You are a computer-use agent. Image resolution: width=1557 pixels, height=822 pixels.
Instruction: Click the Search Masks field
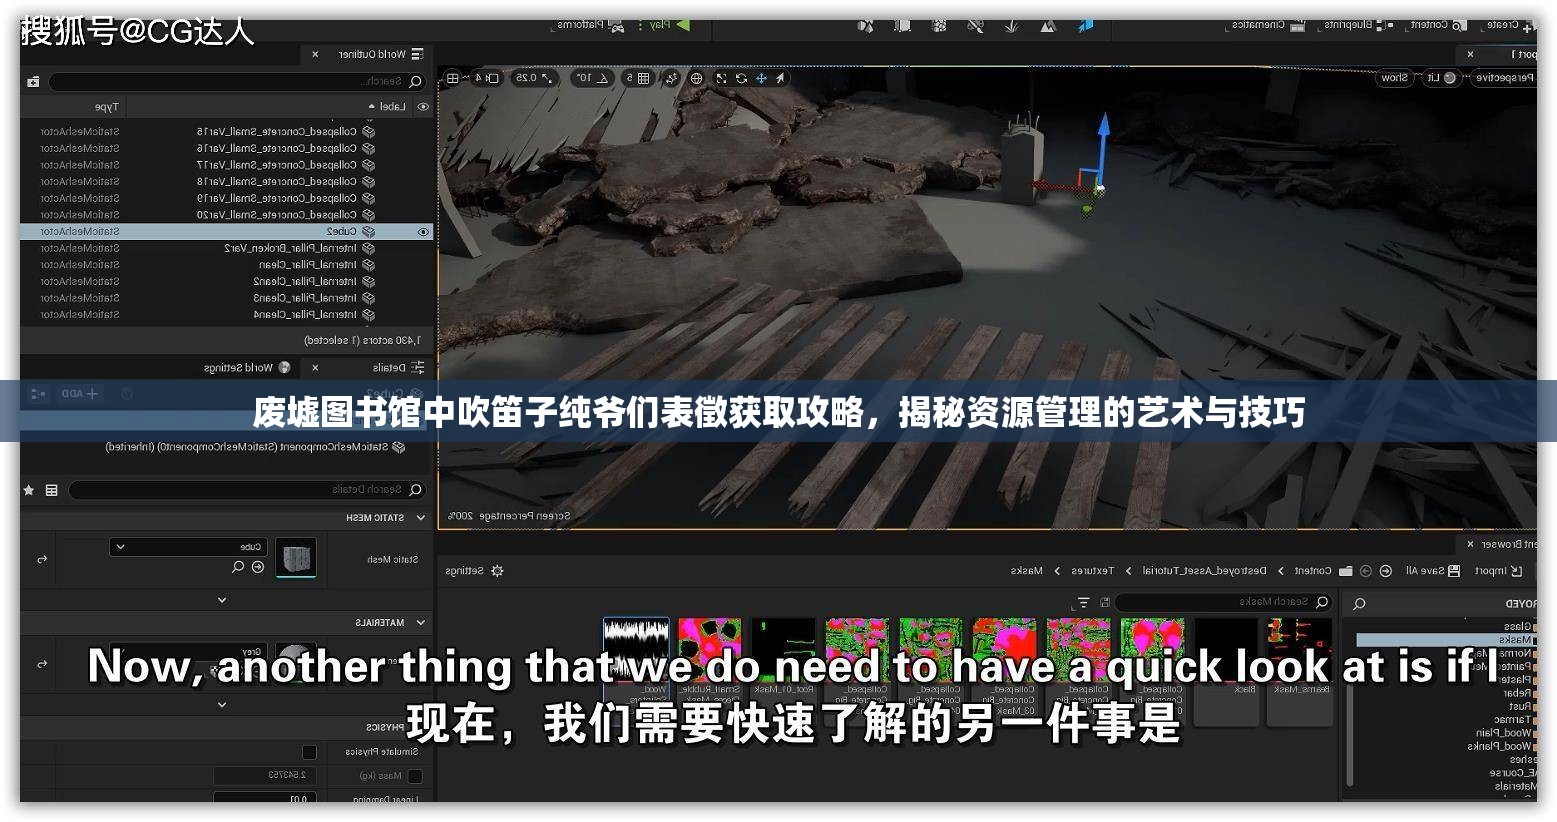1223,602
